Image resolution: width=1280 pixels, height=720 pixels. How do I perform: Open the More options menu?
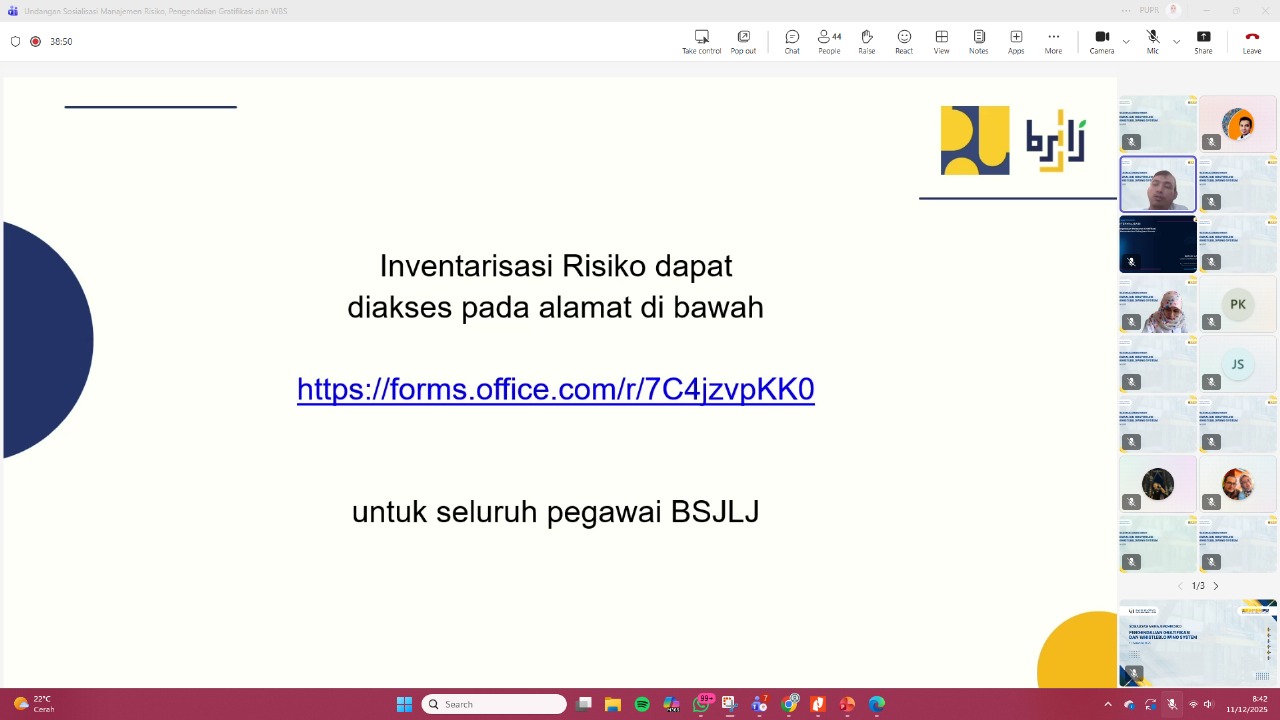tap(1053, 41)
